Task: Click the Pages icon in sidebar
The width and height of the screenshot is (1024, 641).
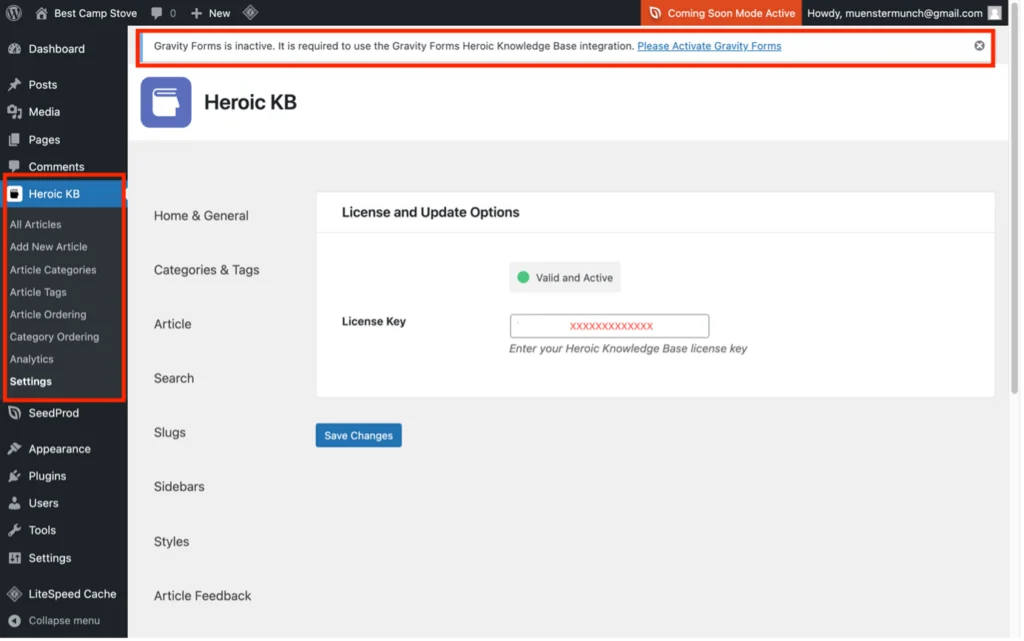Action: tap(14, 140)
